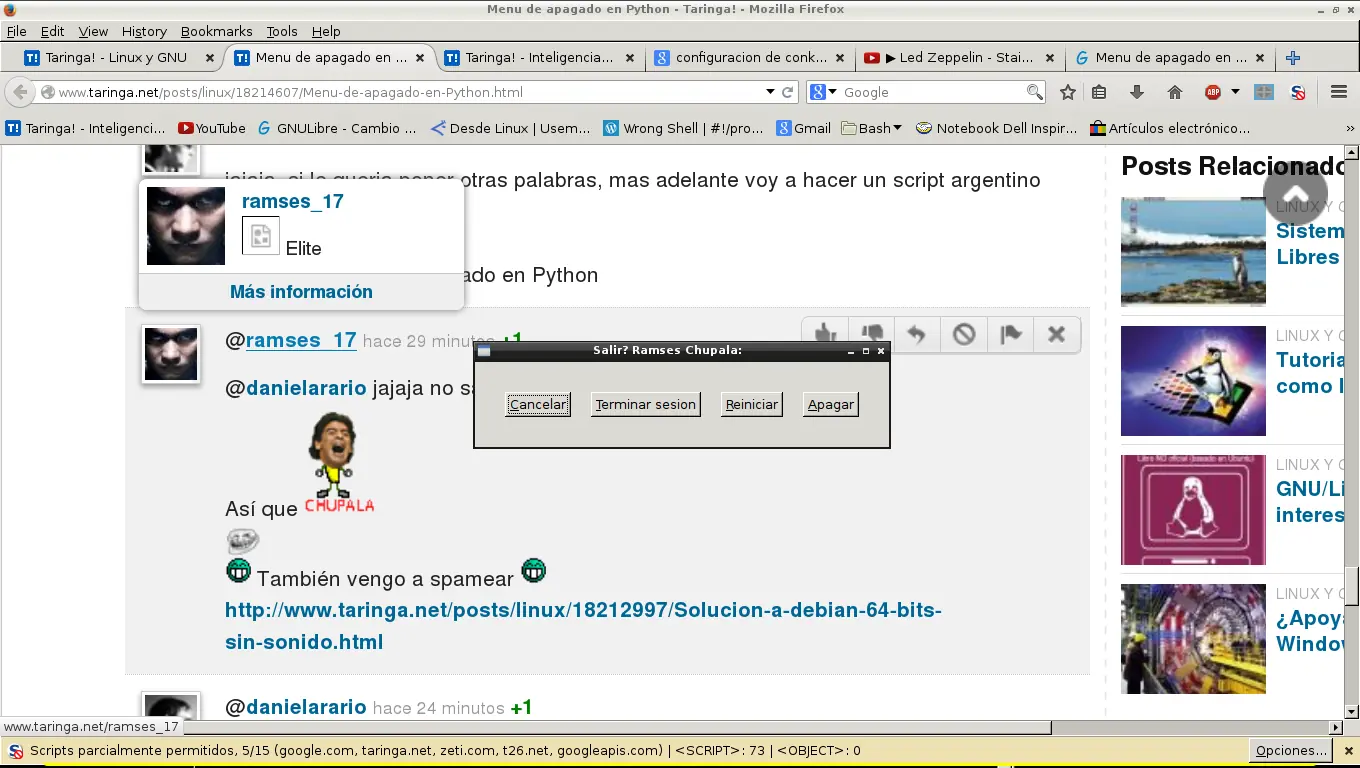1360x768 pixels.
Task: Switch to configuracion de conk tab
Action: 750,57
